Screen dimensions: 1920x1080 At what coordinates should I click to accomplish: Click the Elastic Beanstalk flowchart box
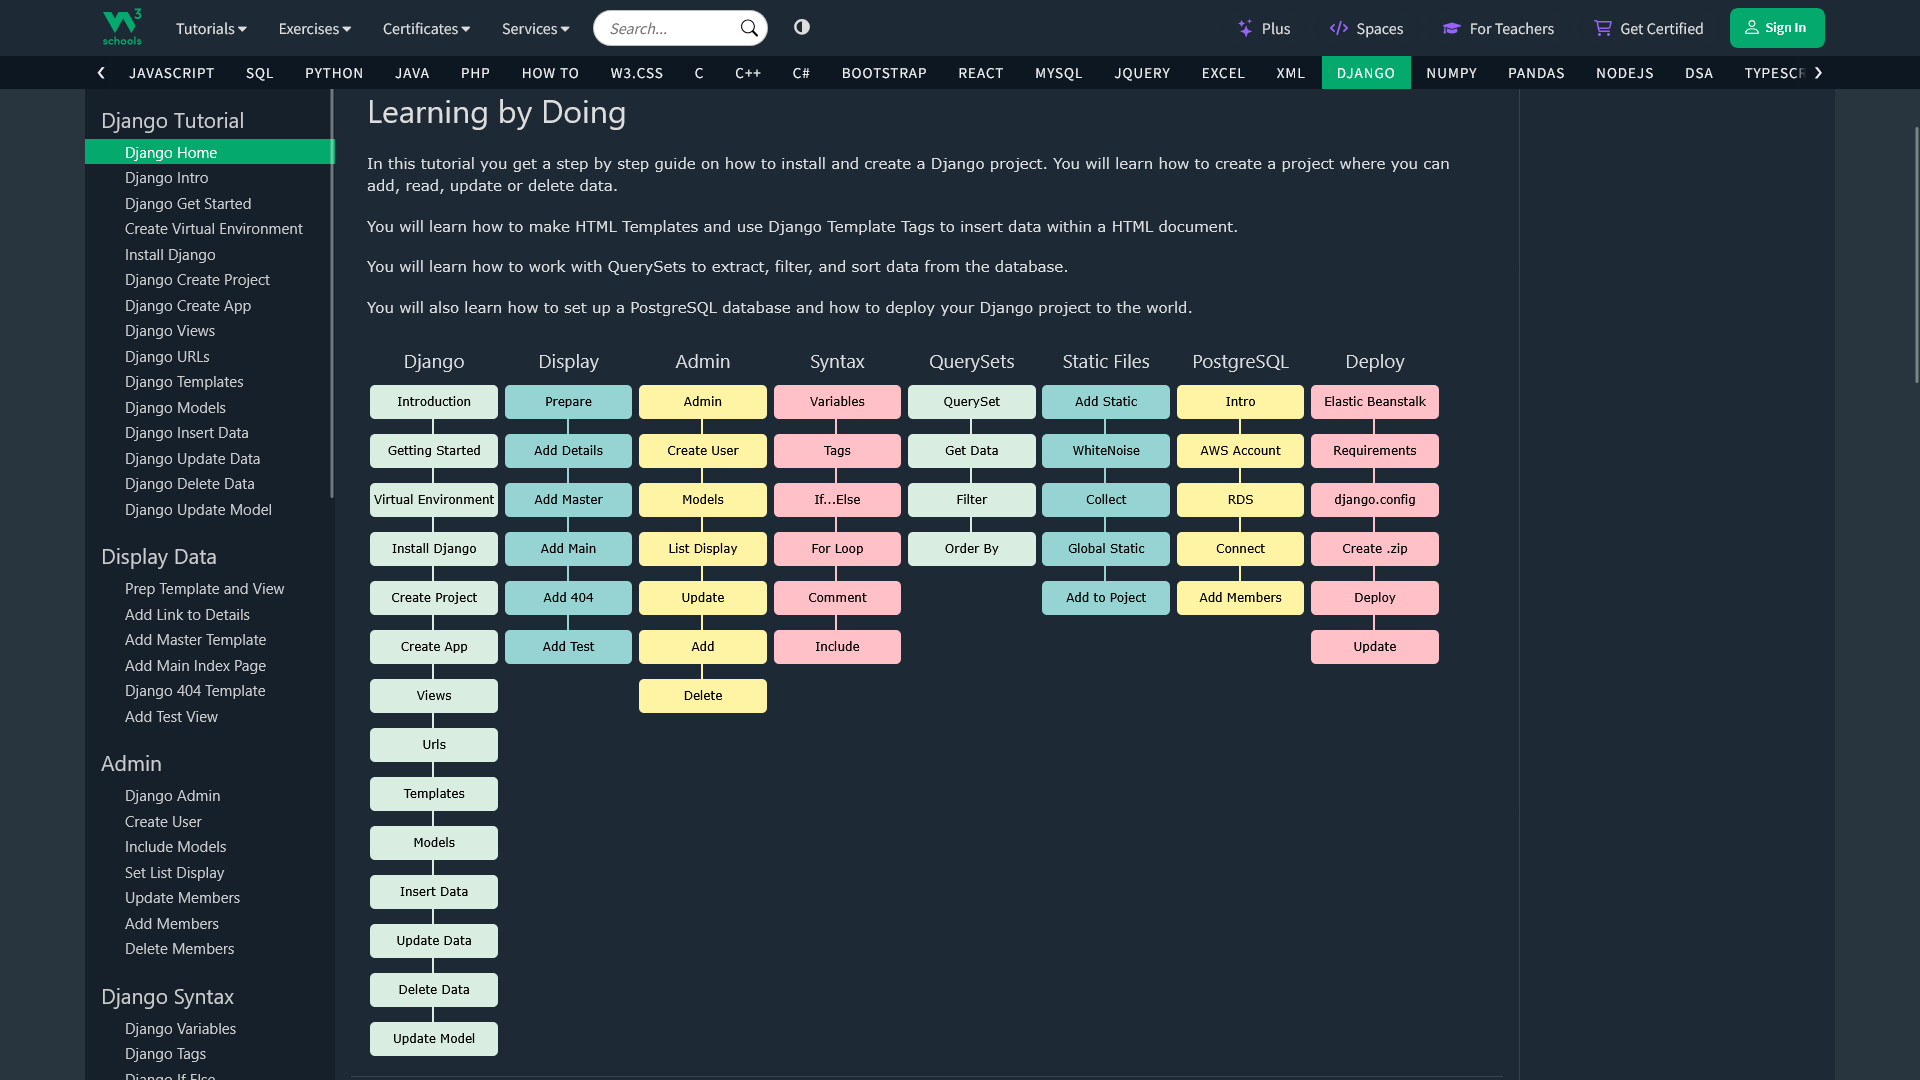pyautogui.click(x=1375, y=402)
